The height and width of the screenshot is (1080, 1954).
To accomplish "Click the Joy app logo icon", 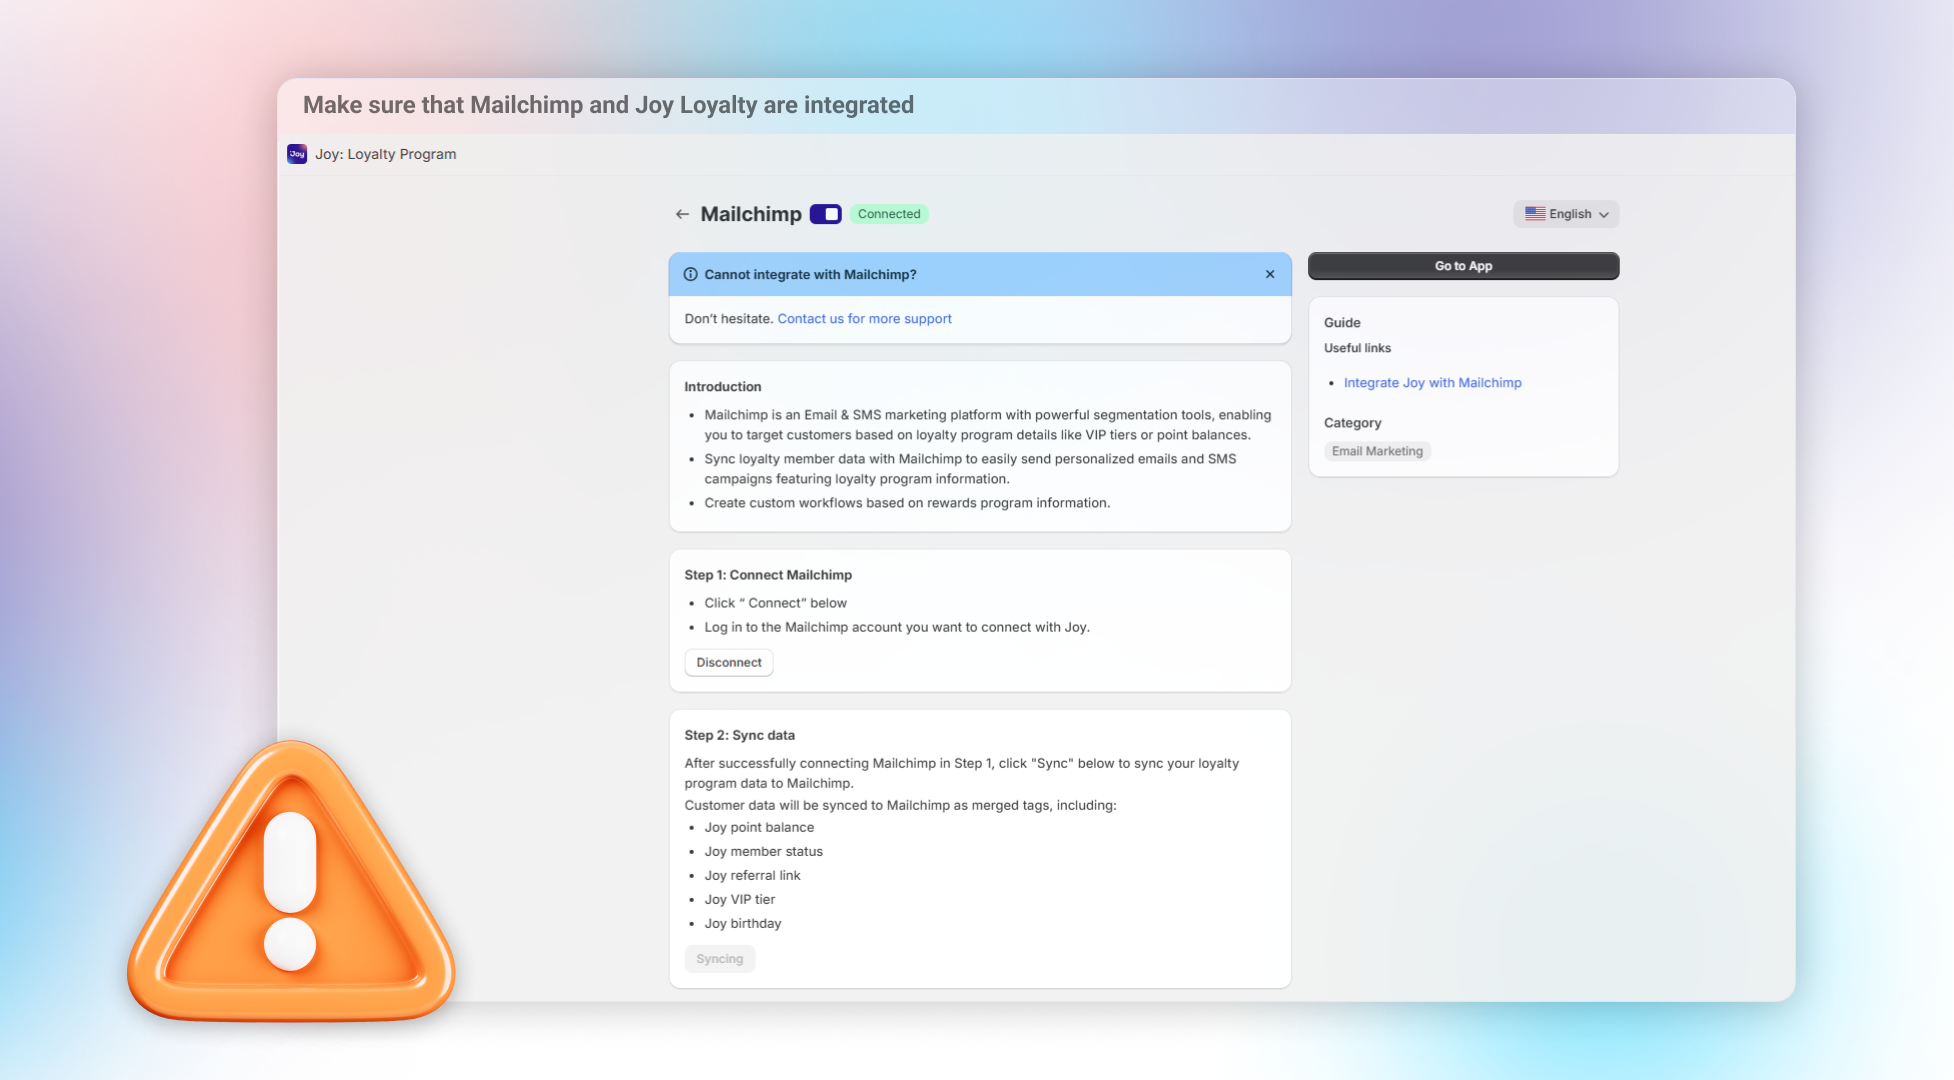I will click(x=297, y=154).
